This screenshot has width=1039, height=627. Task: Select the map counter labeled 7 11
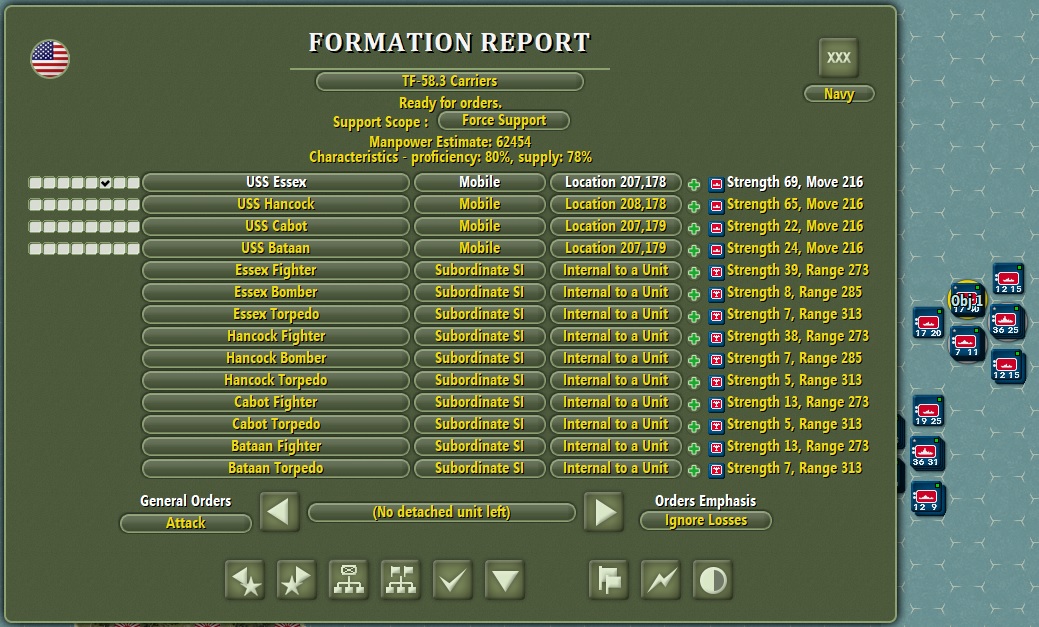pos(967,343)
